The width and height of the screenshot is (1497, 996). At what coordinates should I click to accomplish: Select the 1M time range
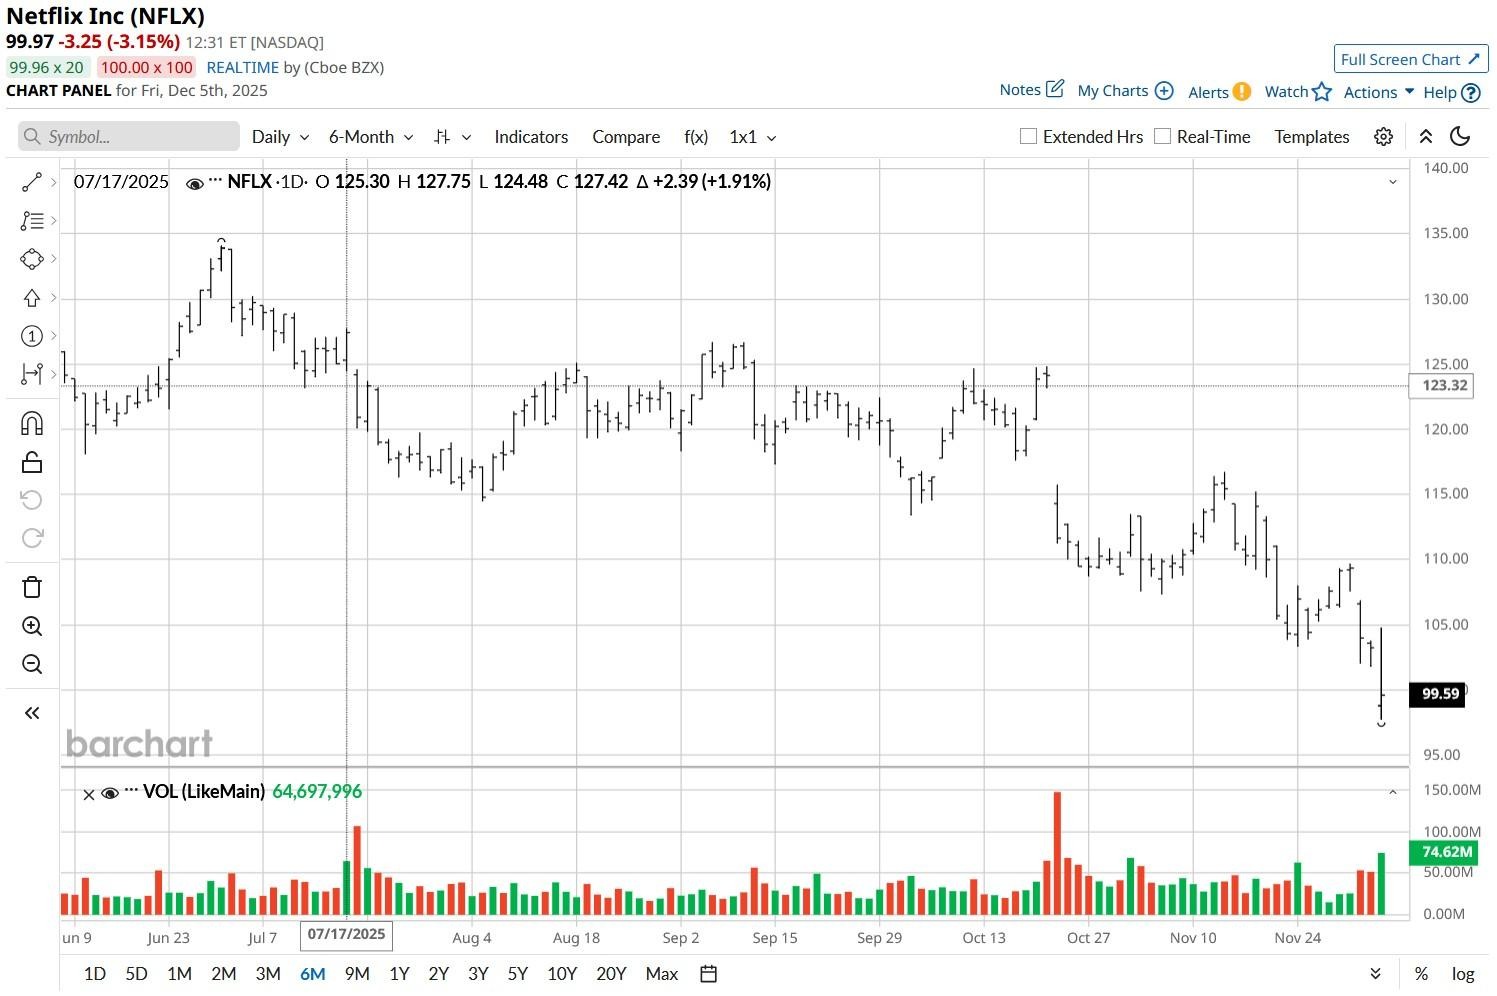tap(179, 974)
